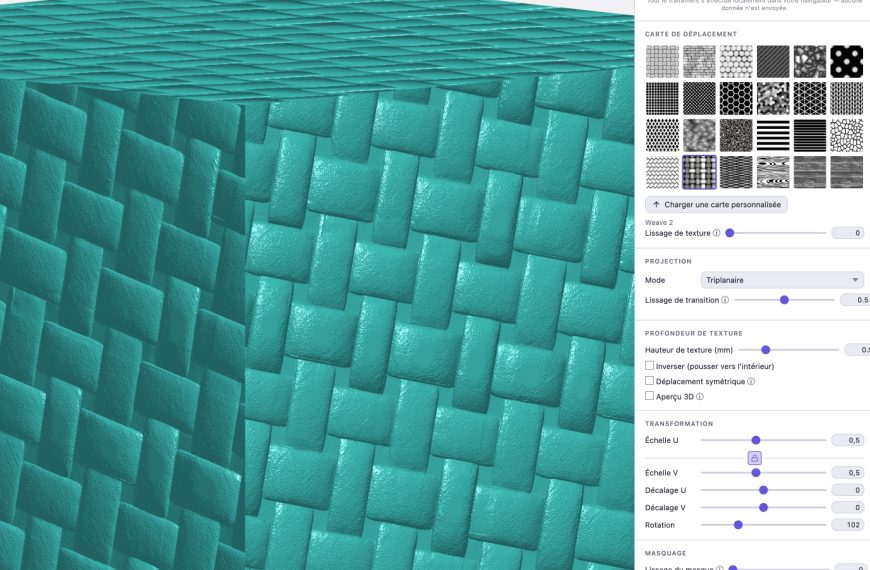Select the basket weave displacement texture
This screenshot has width=870, height=570.
pos(662,61)
